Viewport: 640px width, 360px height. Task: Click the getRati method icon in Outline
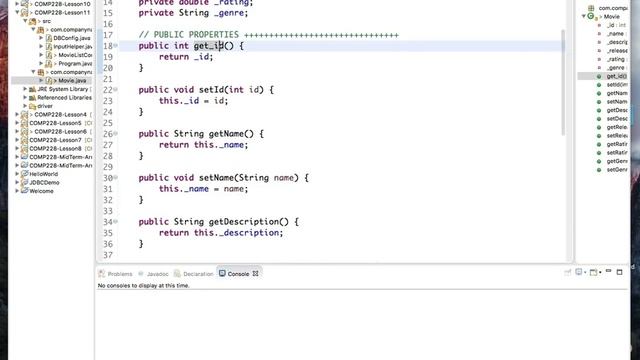coord(599,144)
